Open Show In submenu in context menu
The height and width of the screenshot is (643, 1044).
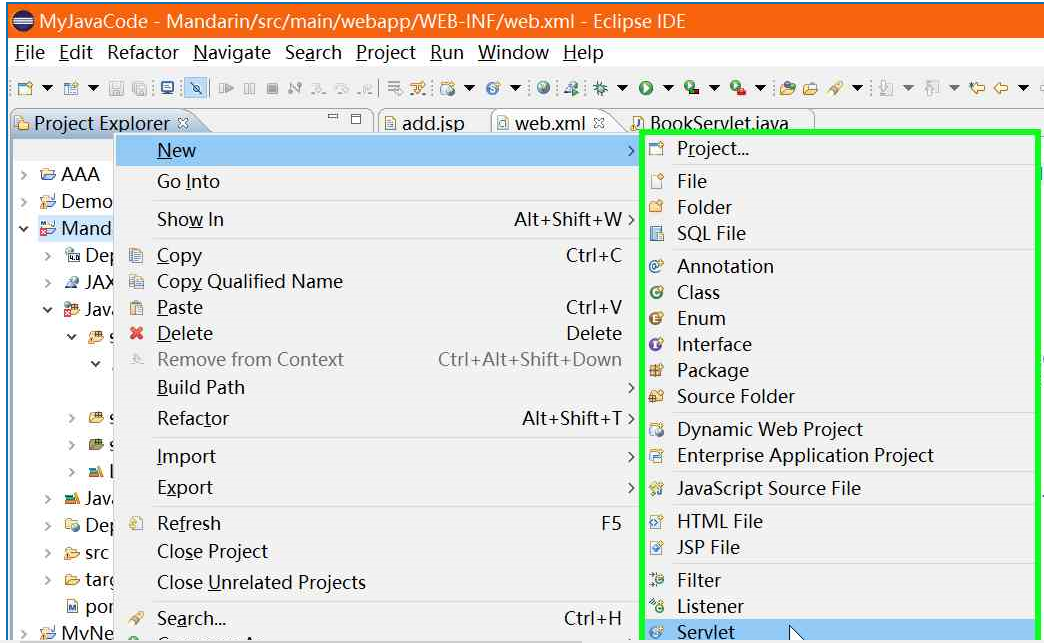click(x=377, y=220)
